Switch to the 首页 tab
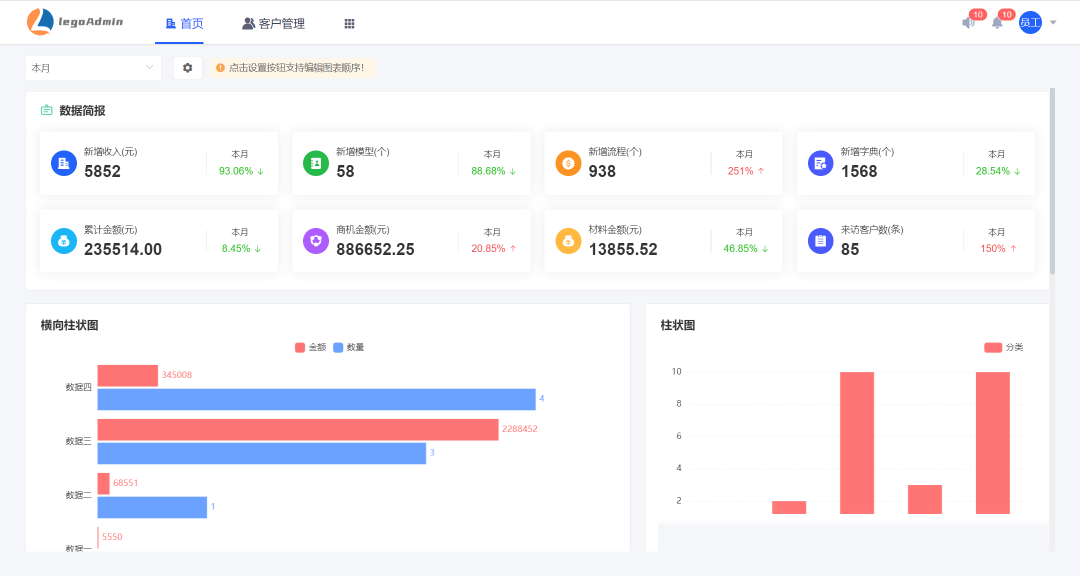 pos(184,23)
